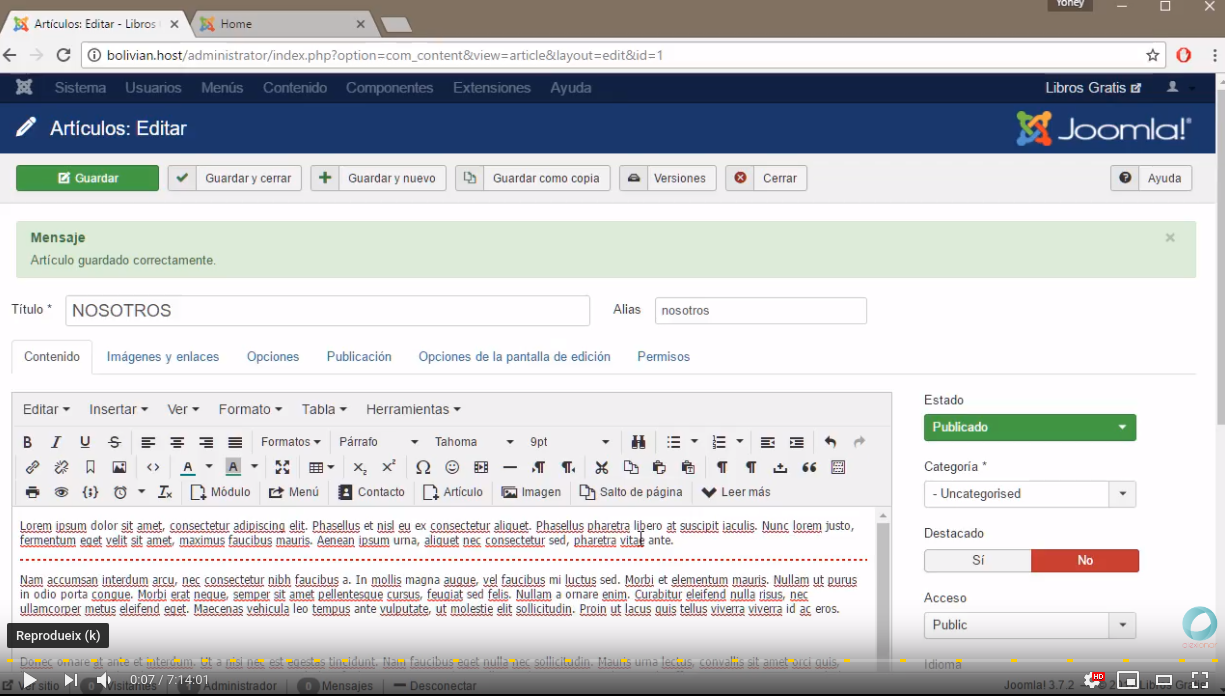
Task: Apply italic formatting
Action: tap(57, 442)
